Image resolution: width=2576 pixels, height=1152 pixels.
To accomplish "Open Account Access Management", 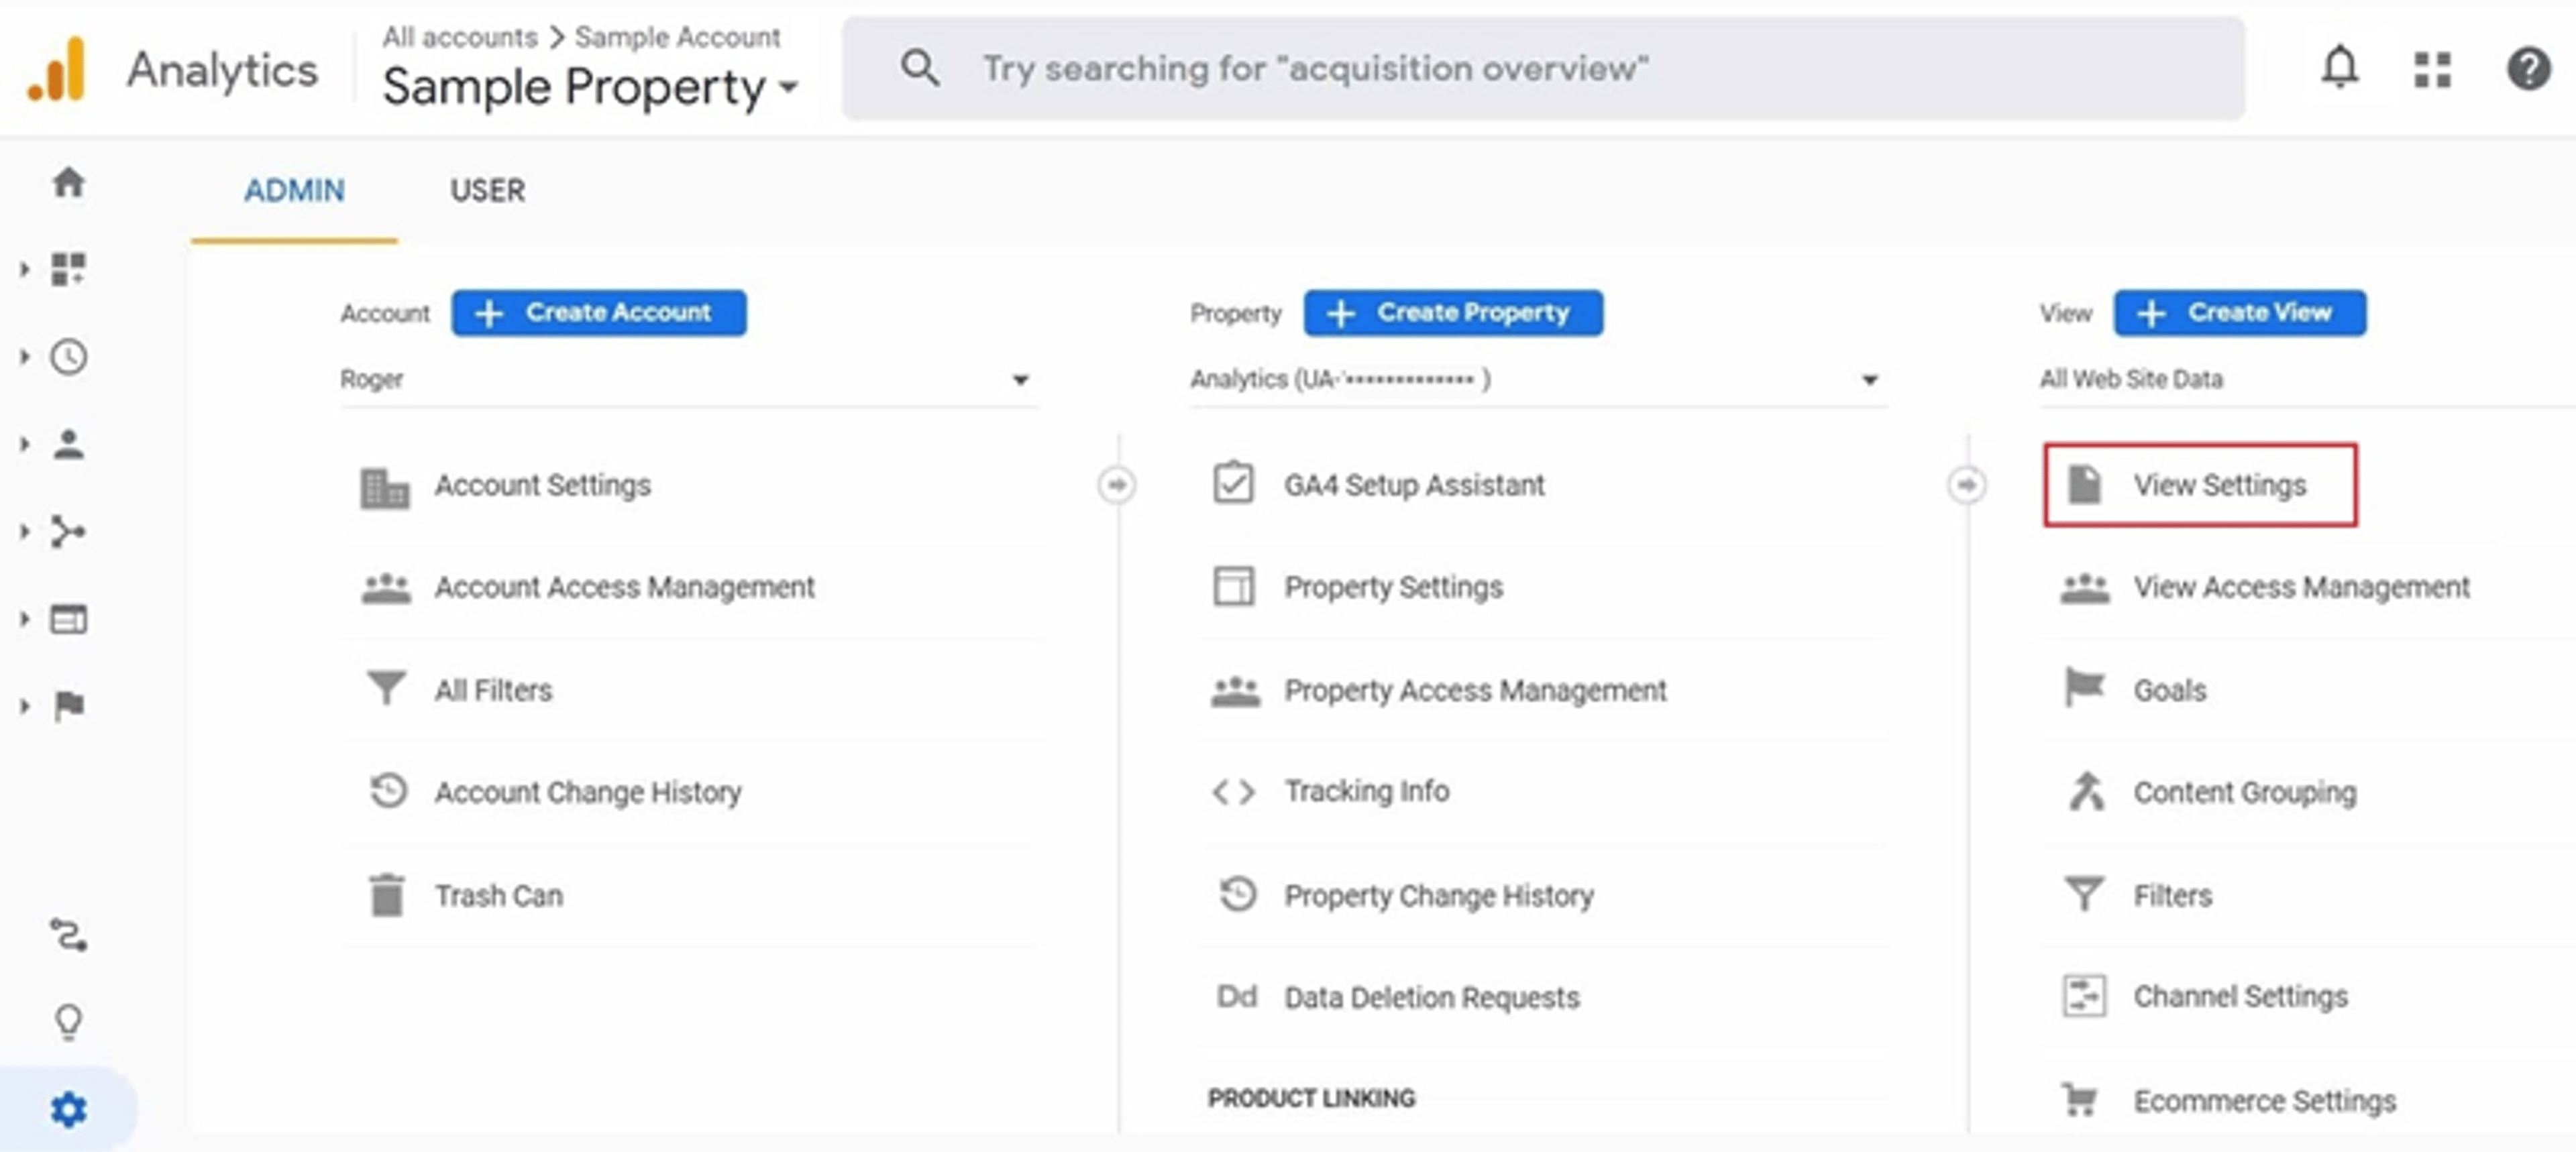I will pos(624,587).
